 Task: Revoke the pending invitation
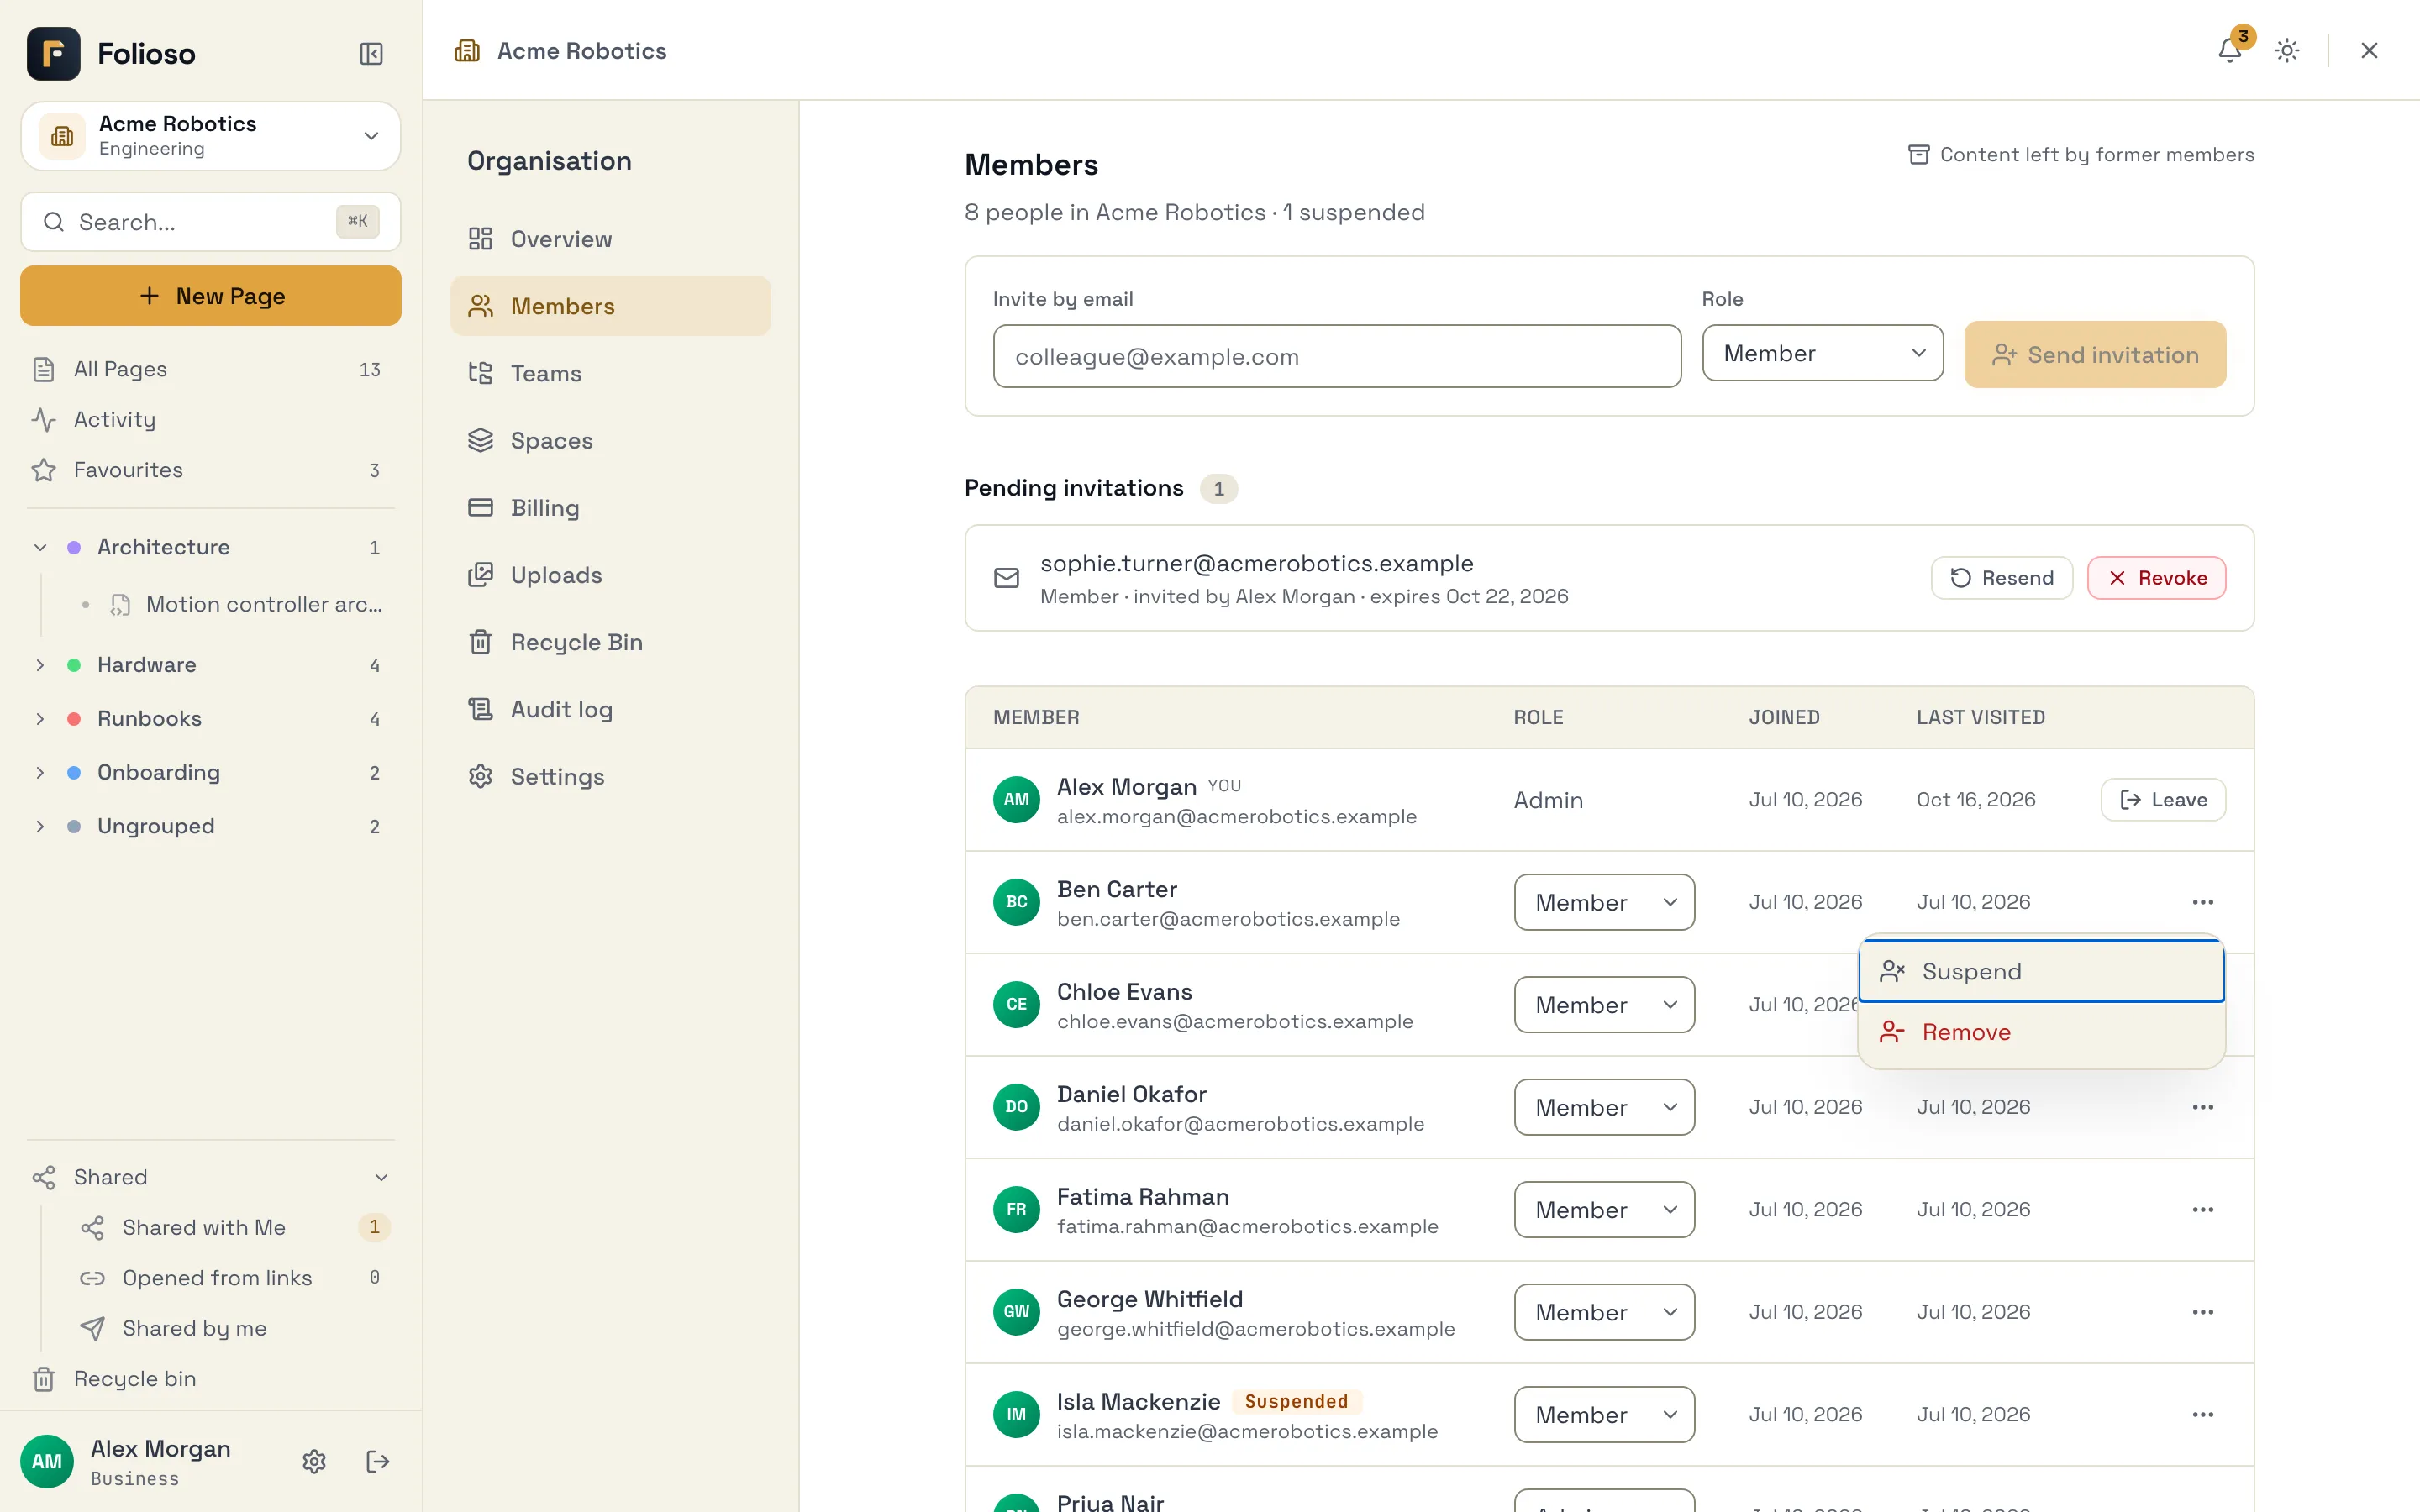coord(2156,578)
